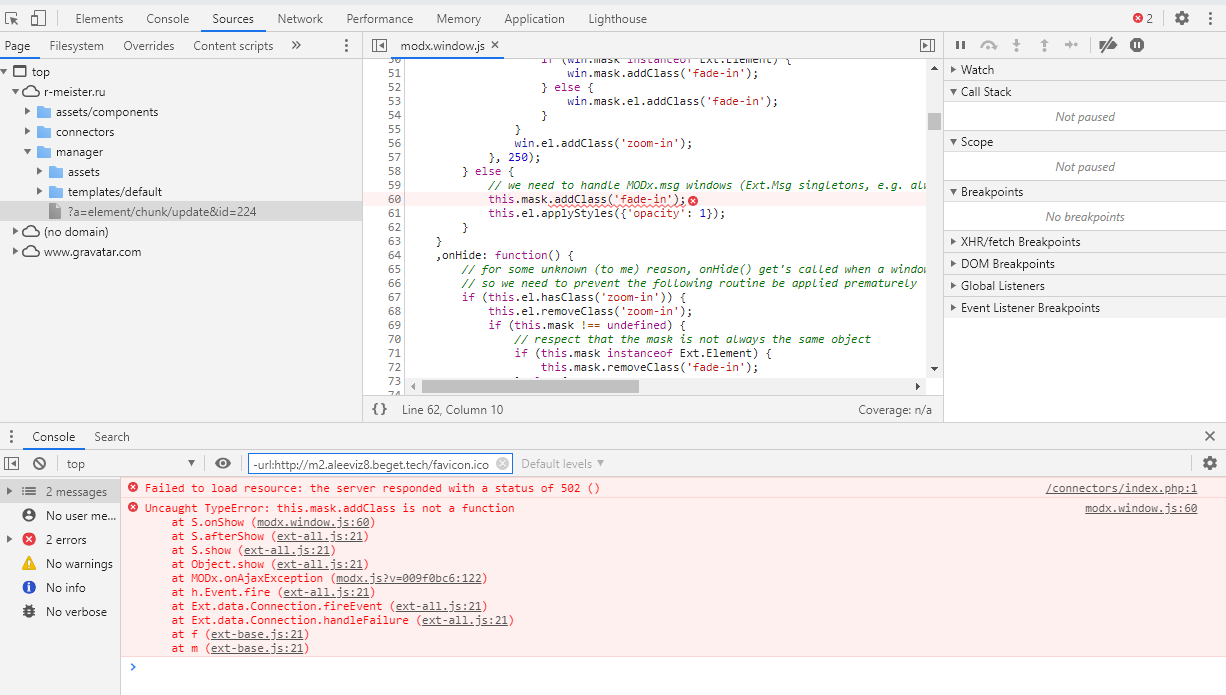
Task: Switch to the main Console tab
Action: (x=167, y=18)
